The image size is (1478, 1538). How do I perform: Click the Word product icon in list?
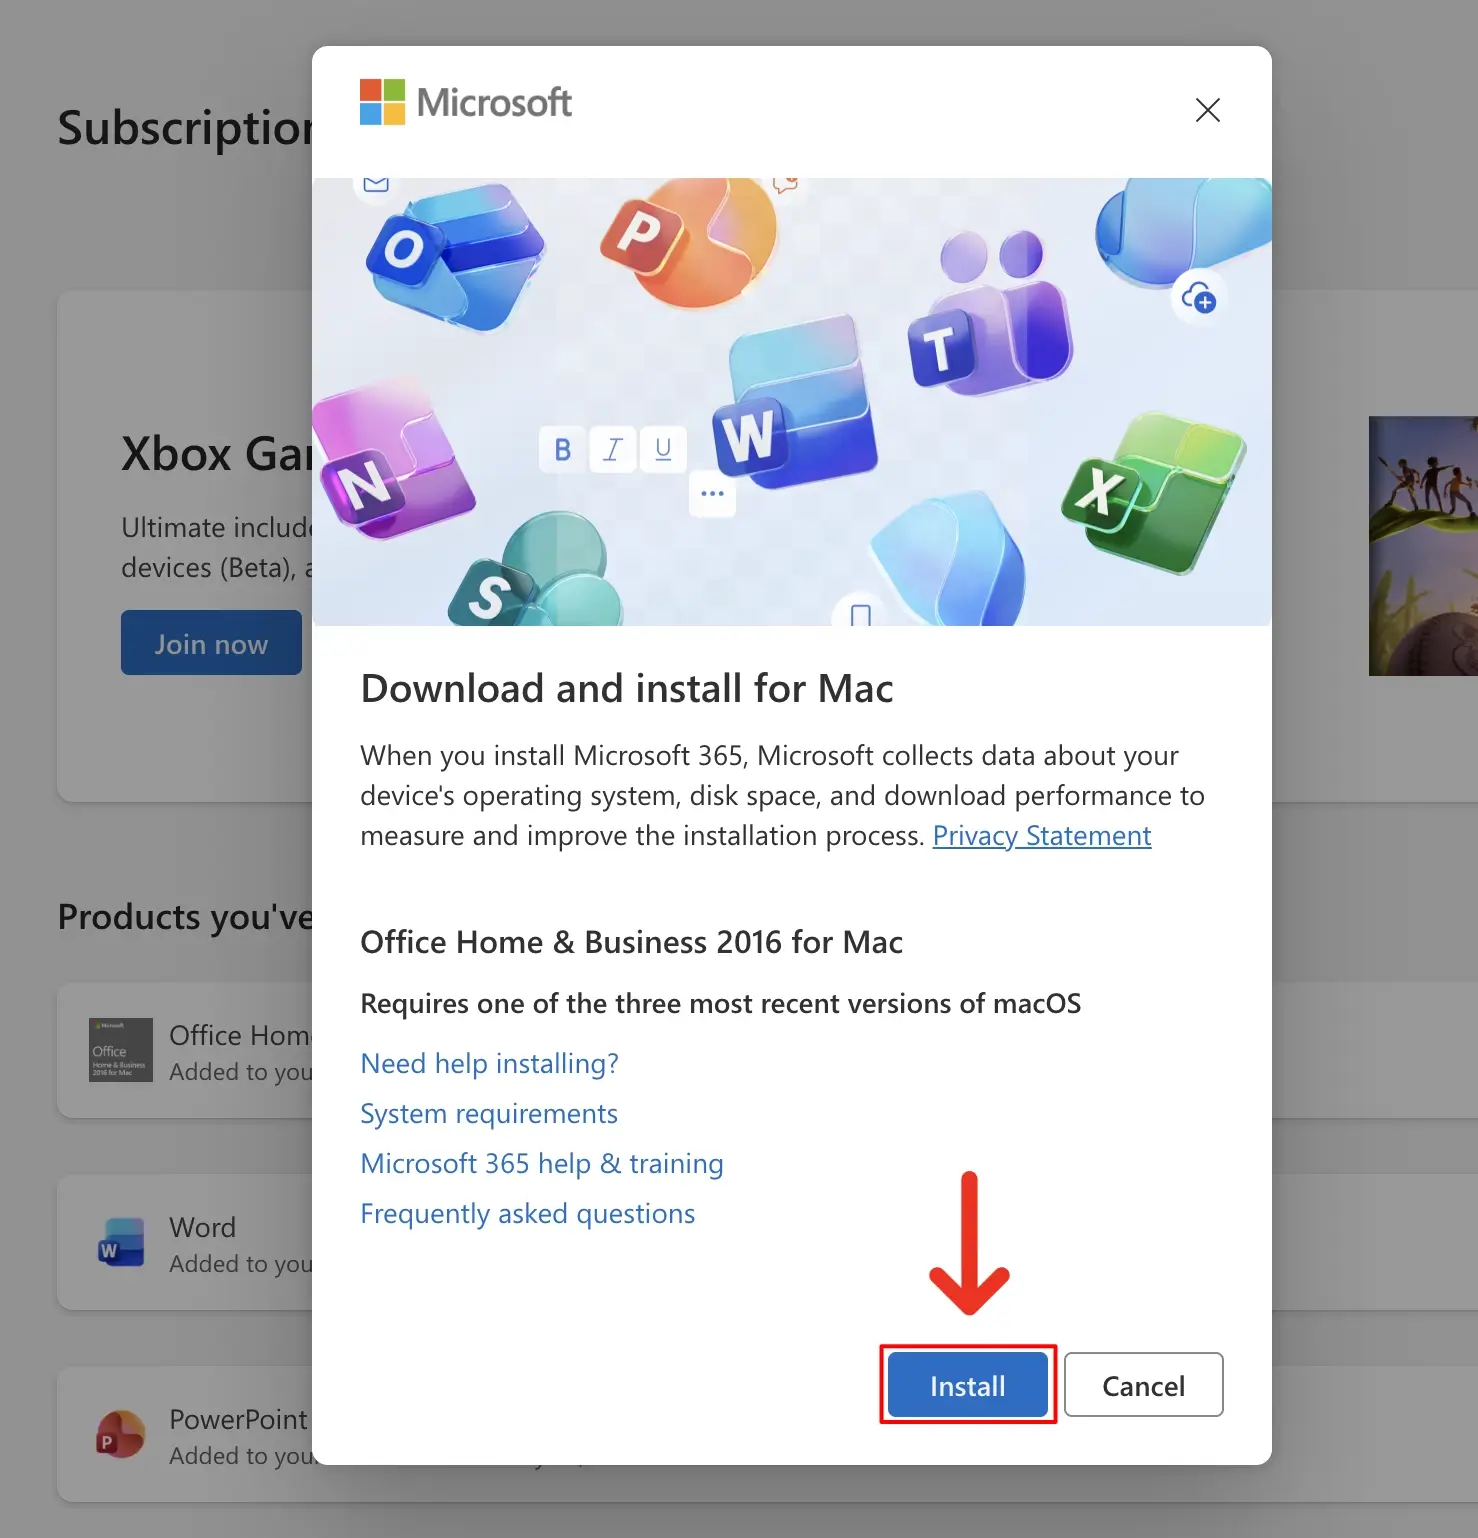[121, 1243]
